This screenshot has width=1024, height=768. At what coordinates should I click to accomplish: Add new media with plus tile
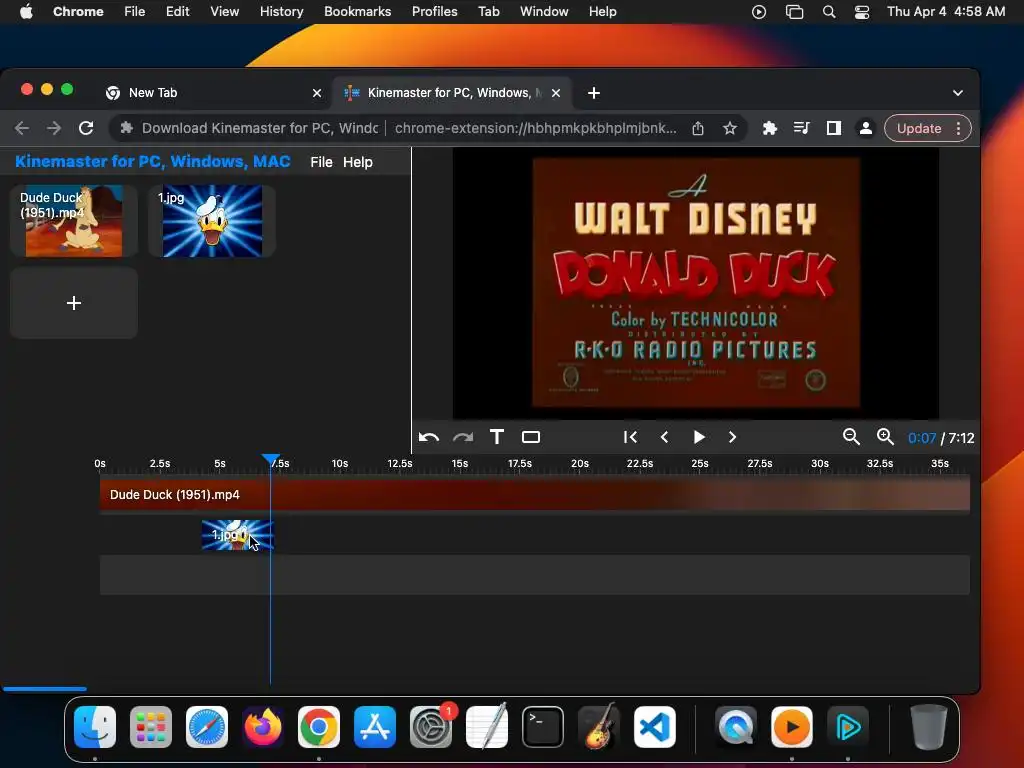click(74, 303)
